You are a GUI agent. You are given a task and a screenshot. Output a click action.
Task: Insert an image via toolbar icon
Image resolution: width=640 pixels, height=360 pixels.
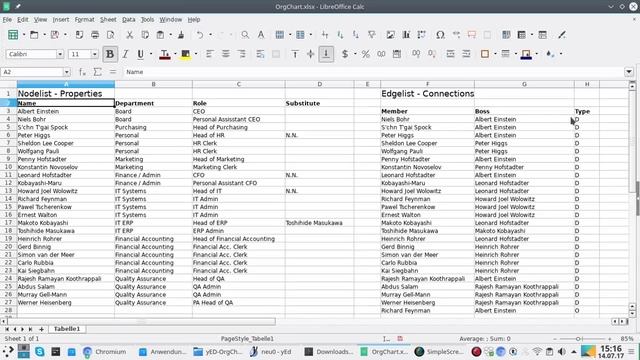(x=391, y=35)
